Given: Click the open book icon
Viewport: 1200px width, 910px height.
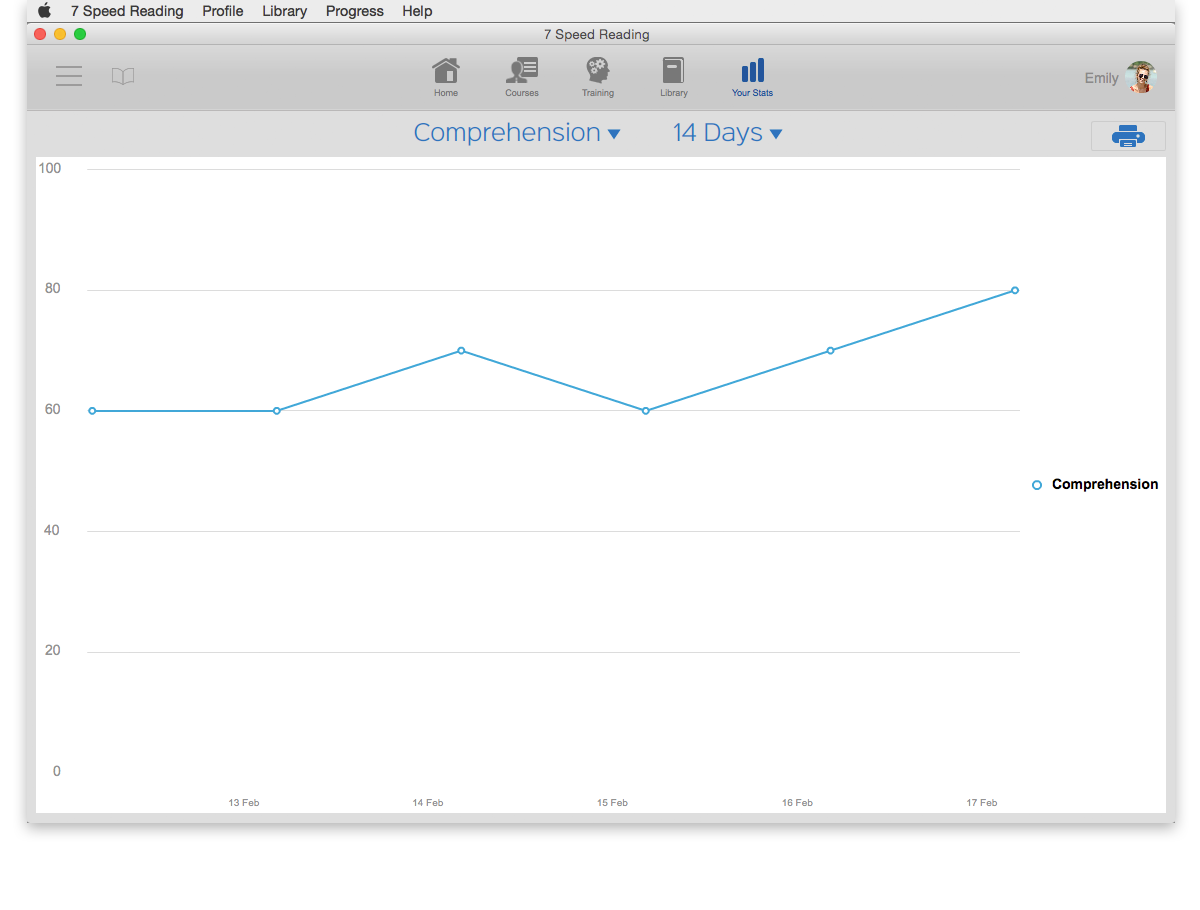Looking at the screenshot, I should tap(123, 76).
